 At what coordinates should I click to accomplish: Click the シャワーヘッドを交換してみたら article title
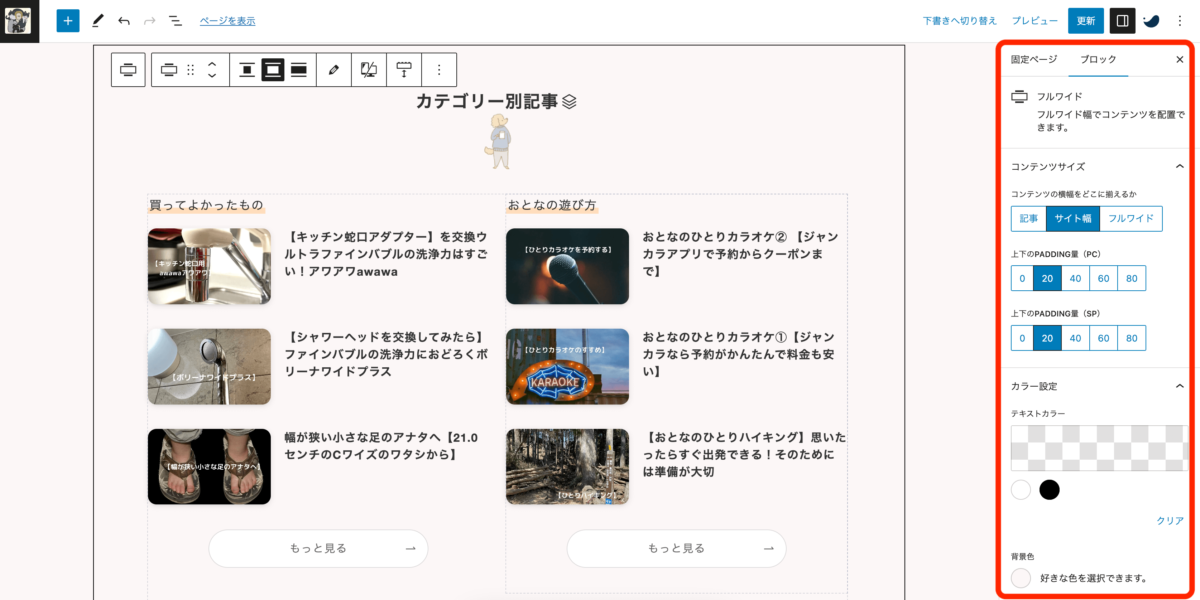coord(385,354)
